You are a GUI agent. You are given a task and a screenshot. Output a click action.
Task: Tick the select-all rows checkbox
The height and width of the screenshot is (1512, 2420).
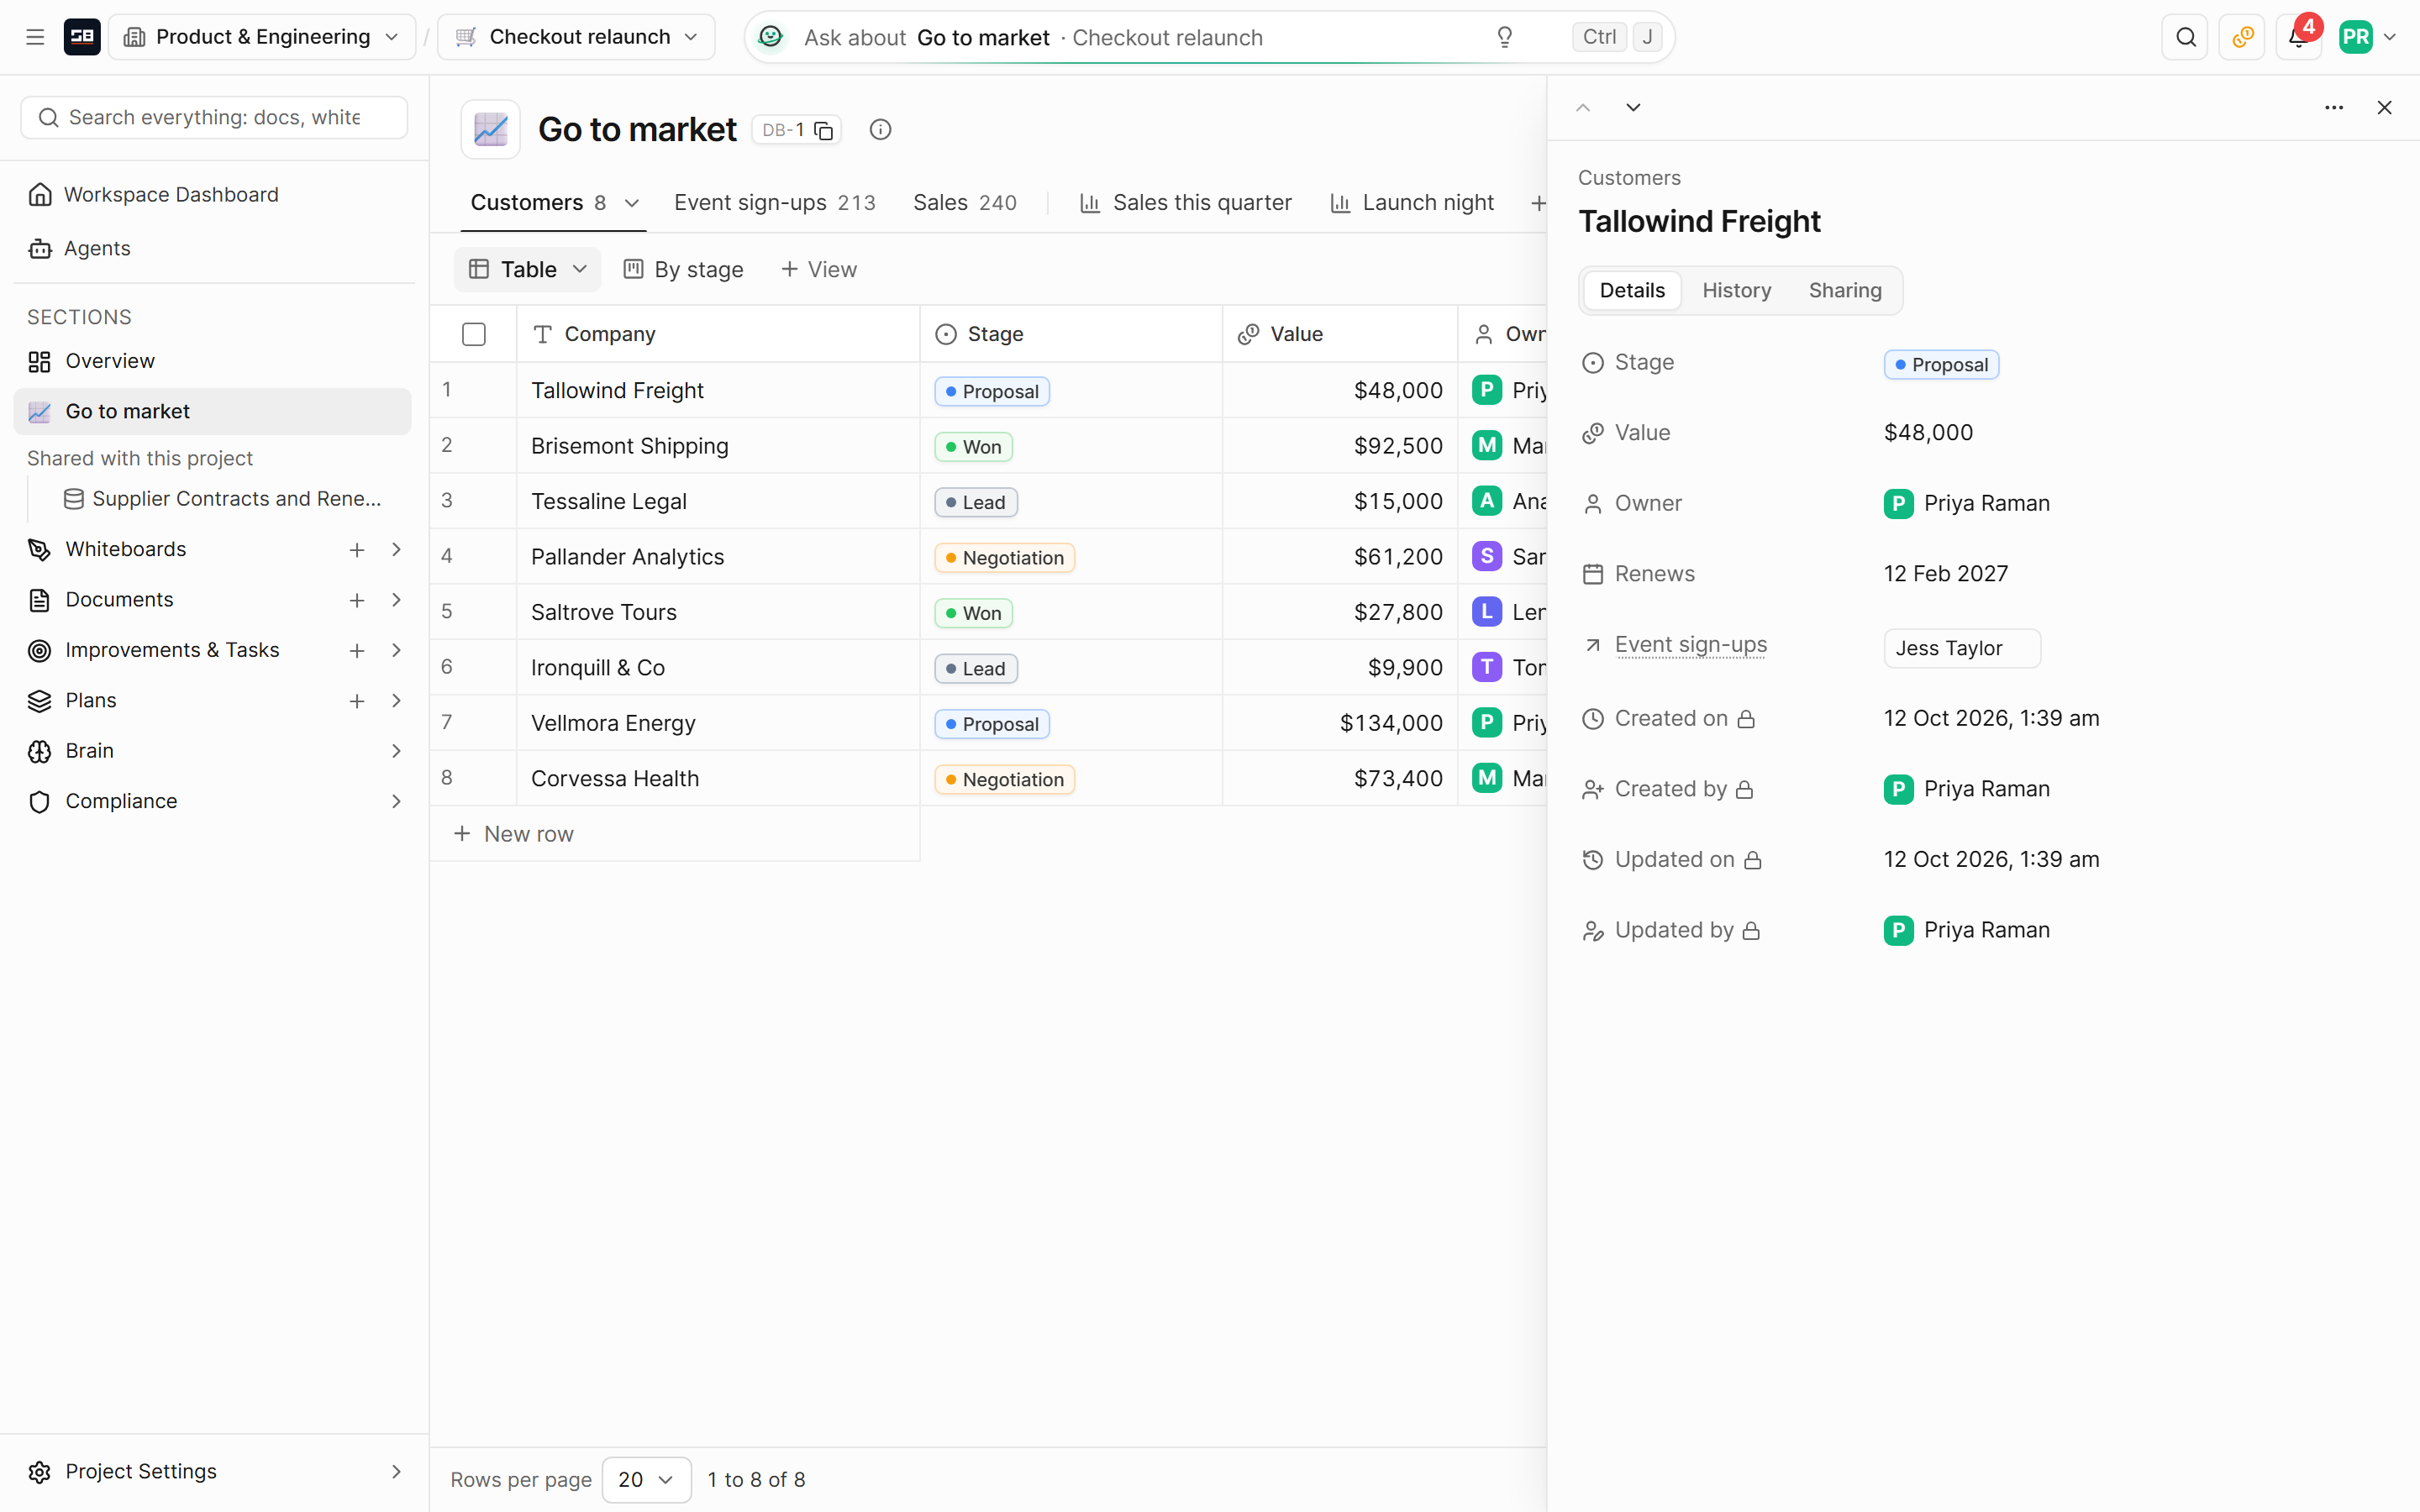(x=474, y=334)
